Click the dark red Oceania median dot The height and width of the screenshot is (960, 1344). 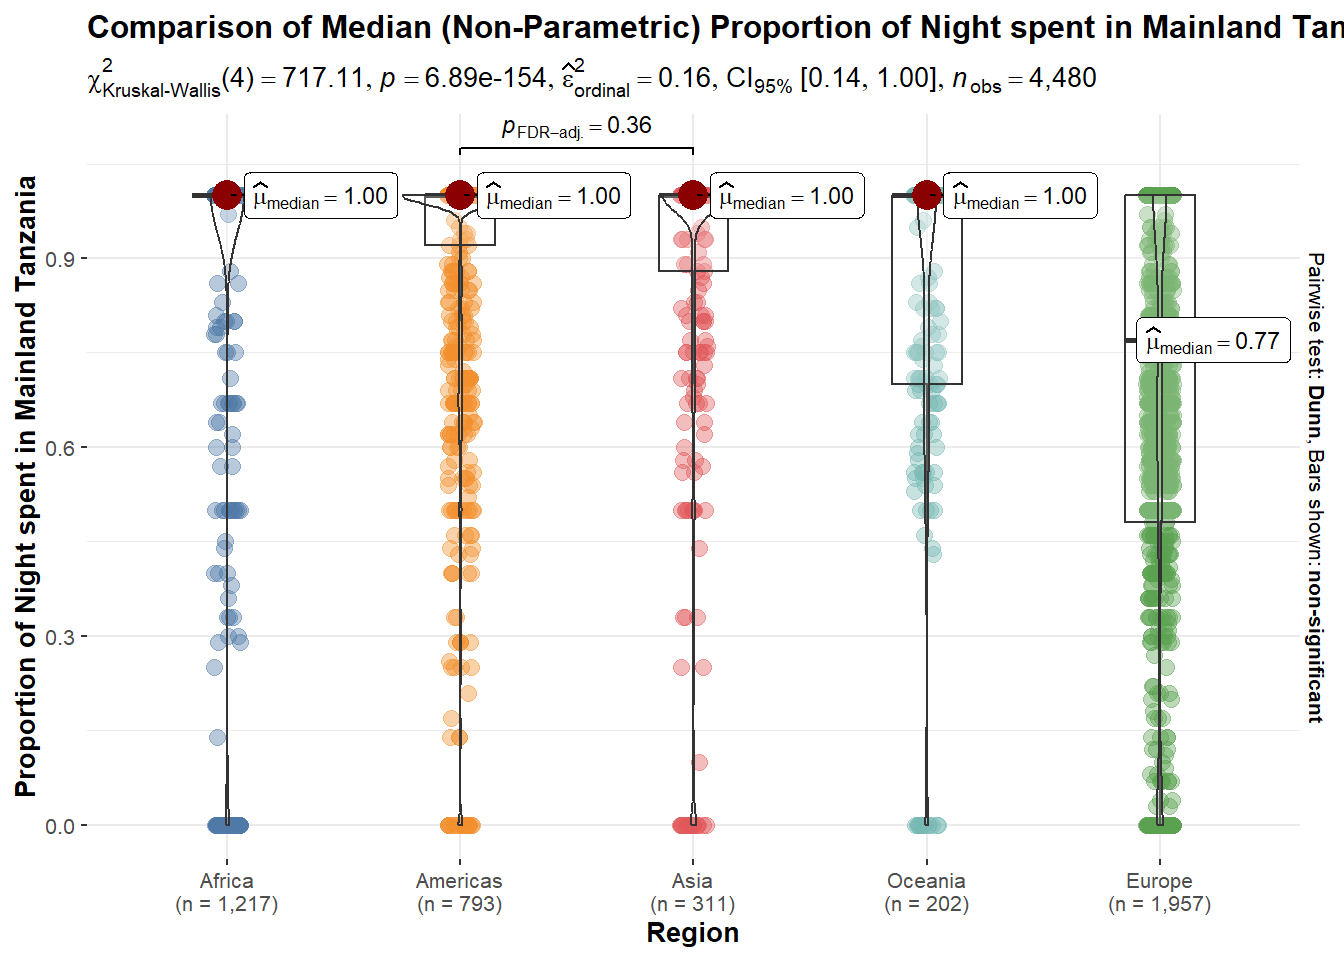927,195
